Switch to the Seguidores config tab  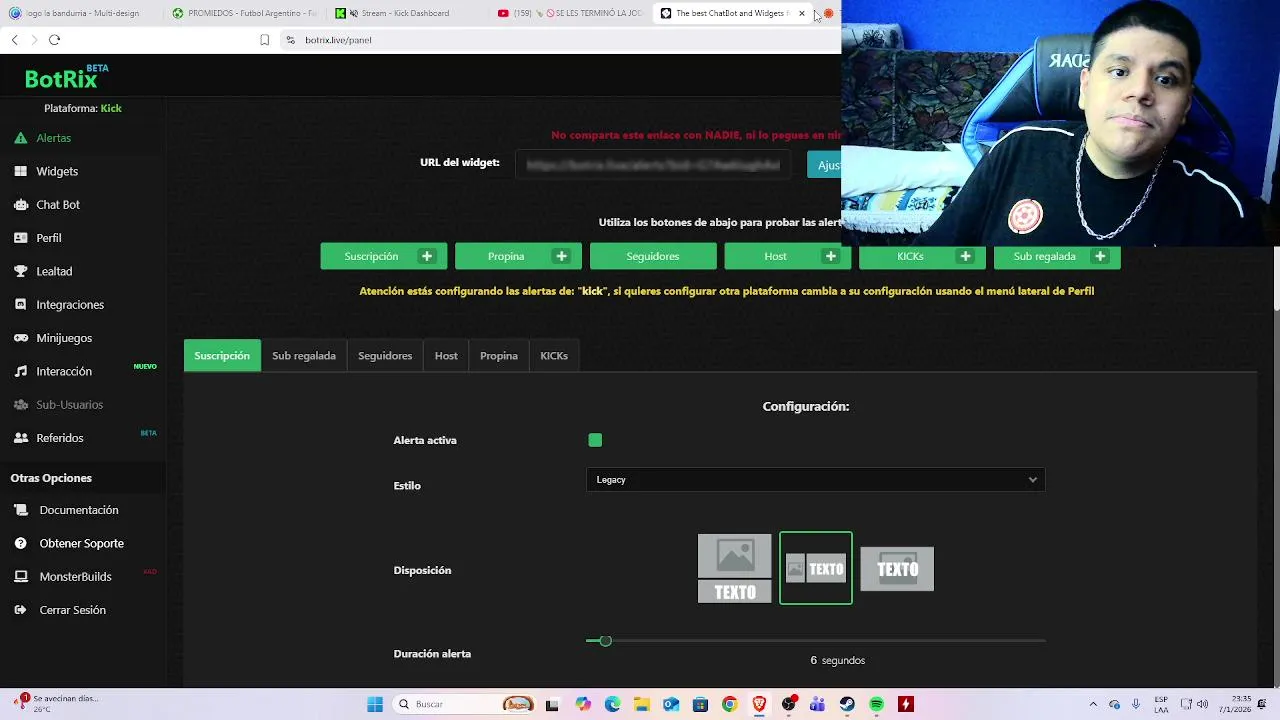point(385,356)
